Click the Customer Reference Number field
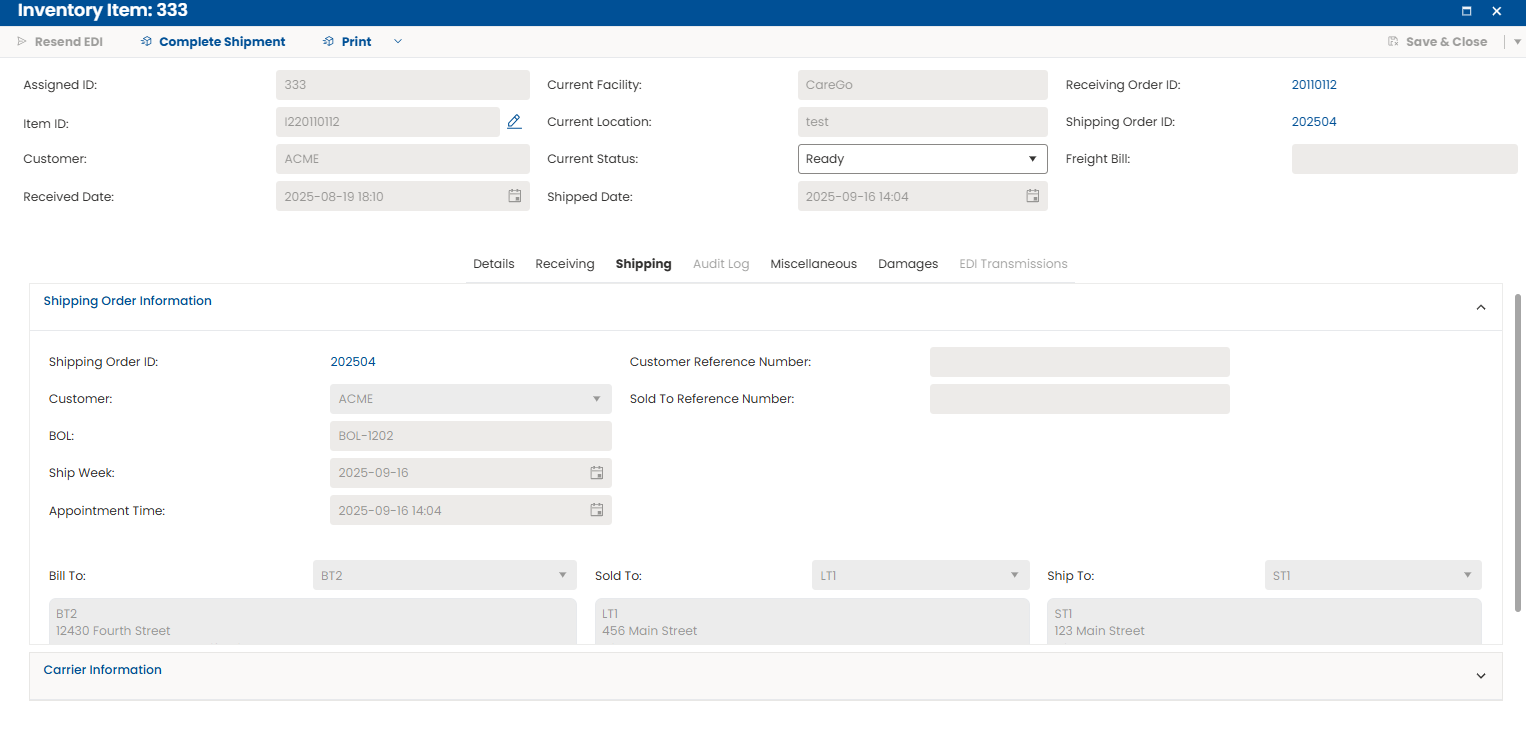1526x750 pixels. tap(1079, 362)
